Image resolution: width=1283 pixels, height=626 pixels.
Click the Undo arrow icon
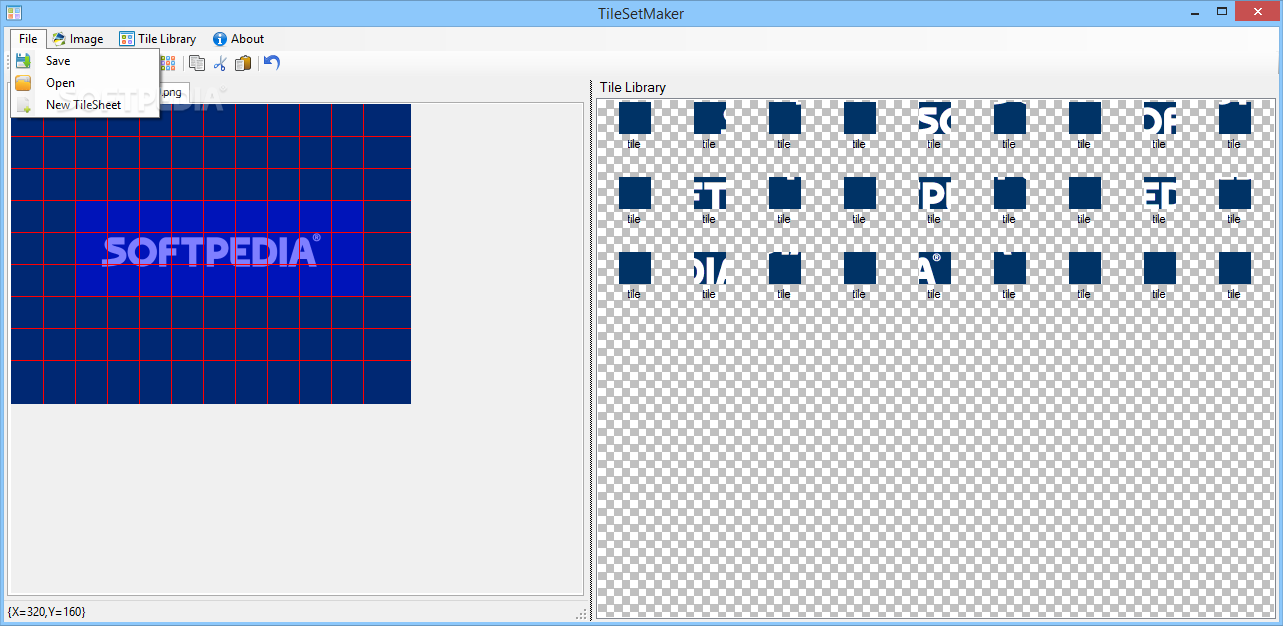272,63
